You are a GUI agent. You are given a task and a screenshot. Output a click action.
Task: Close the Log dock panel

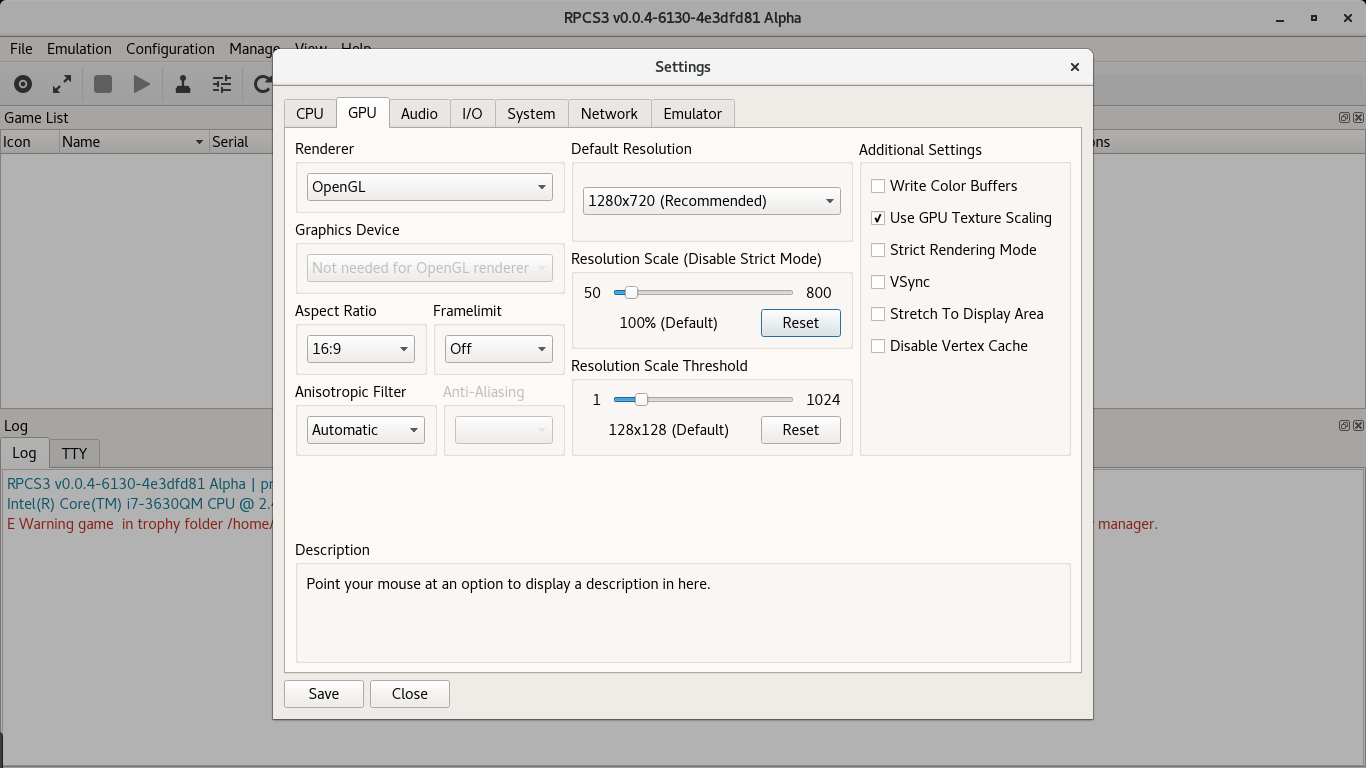pyautogui.click(x=1358, y=425)
